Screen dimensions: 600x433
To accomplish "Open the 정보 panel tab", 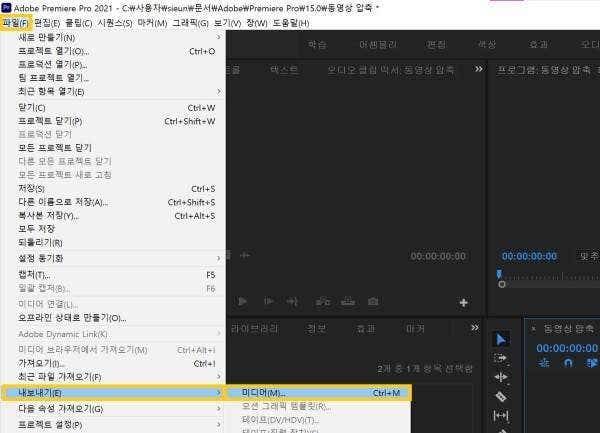I will pyautogui.click(x=316, y=329).
